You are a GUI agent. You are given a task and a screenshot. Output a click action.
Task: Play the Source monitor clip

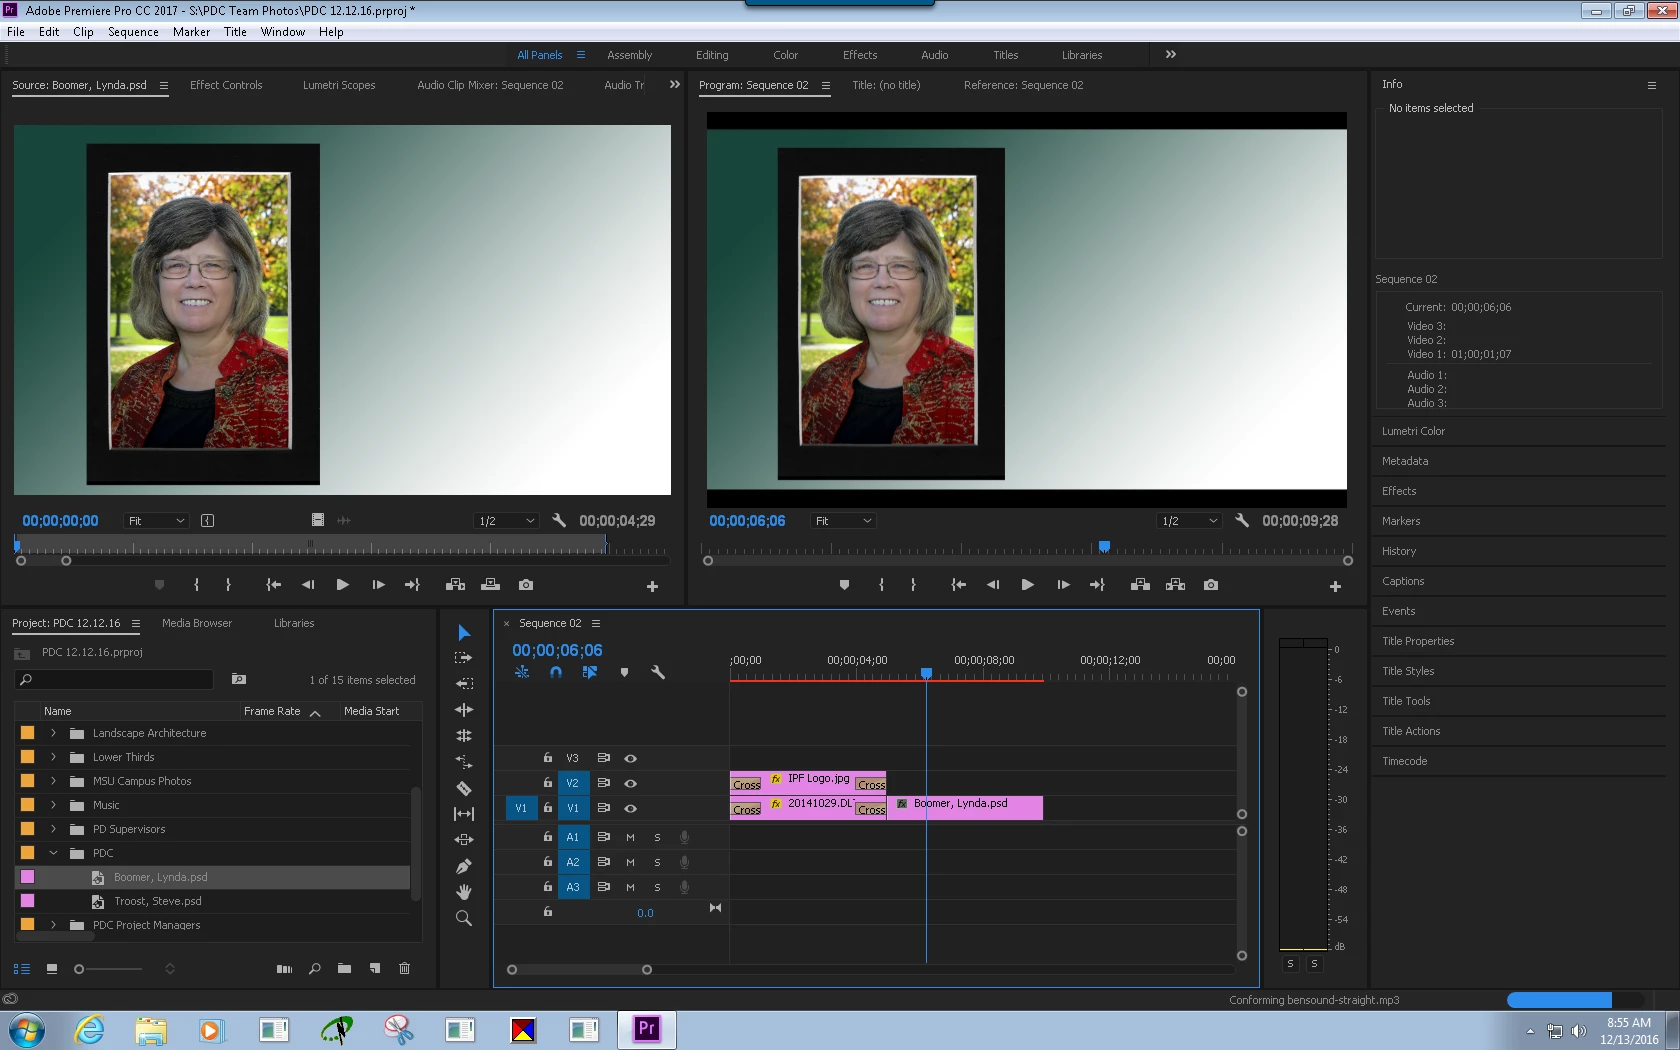(342, 585)
